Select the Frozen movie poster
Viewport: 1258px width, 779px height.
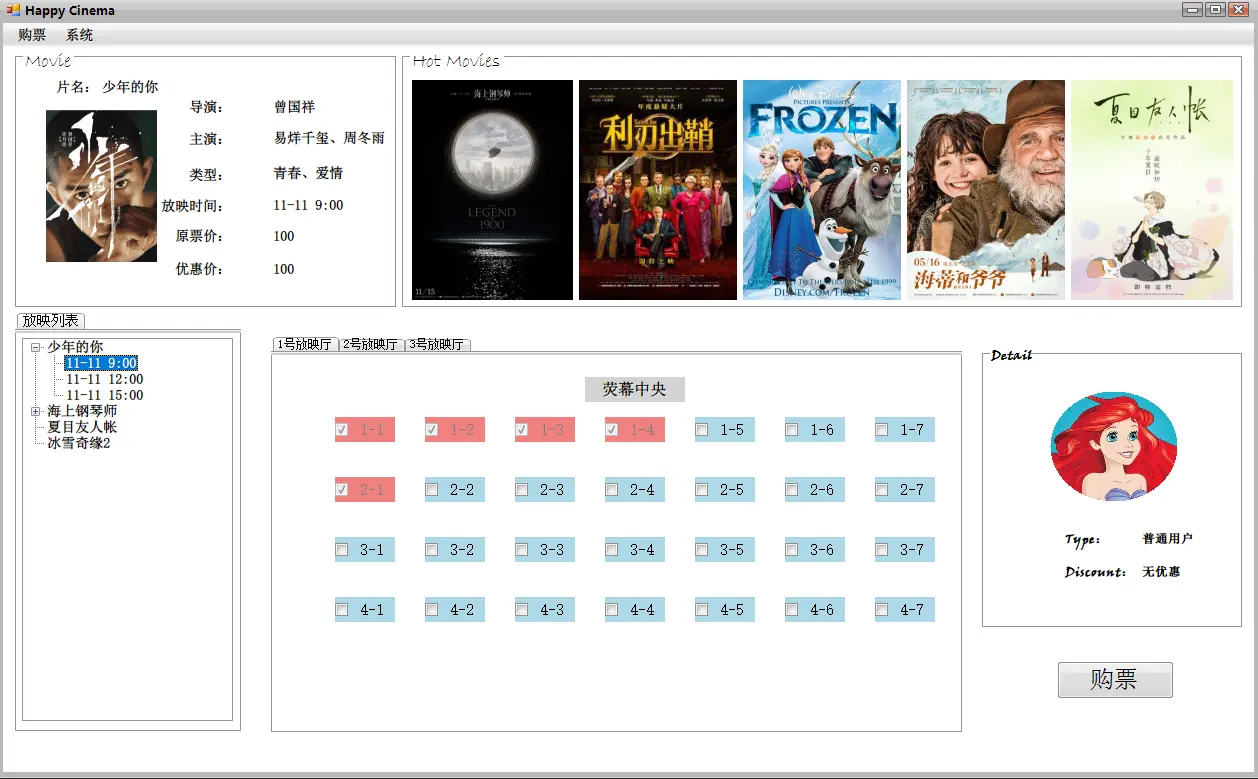(x=822, y=190)
